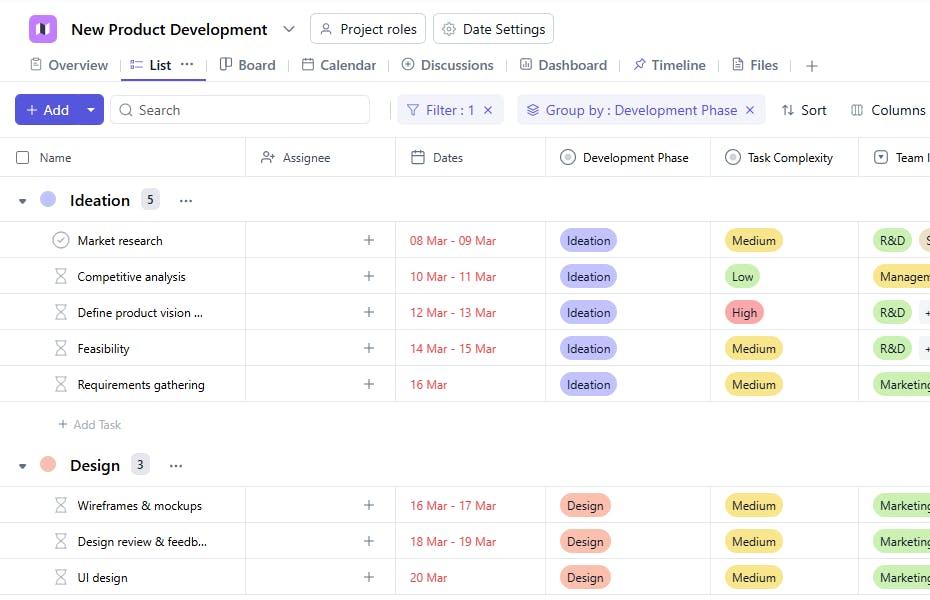Add assignee to Market research task

pos(368,240)
